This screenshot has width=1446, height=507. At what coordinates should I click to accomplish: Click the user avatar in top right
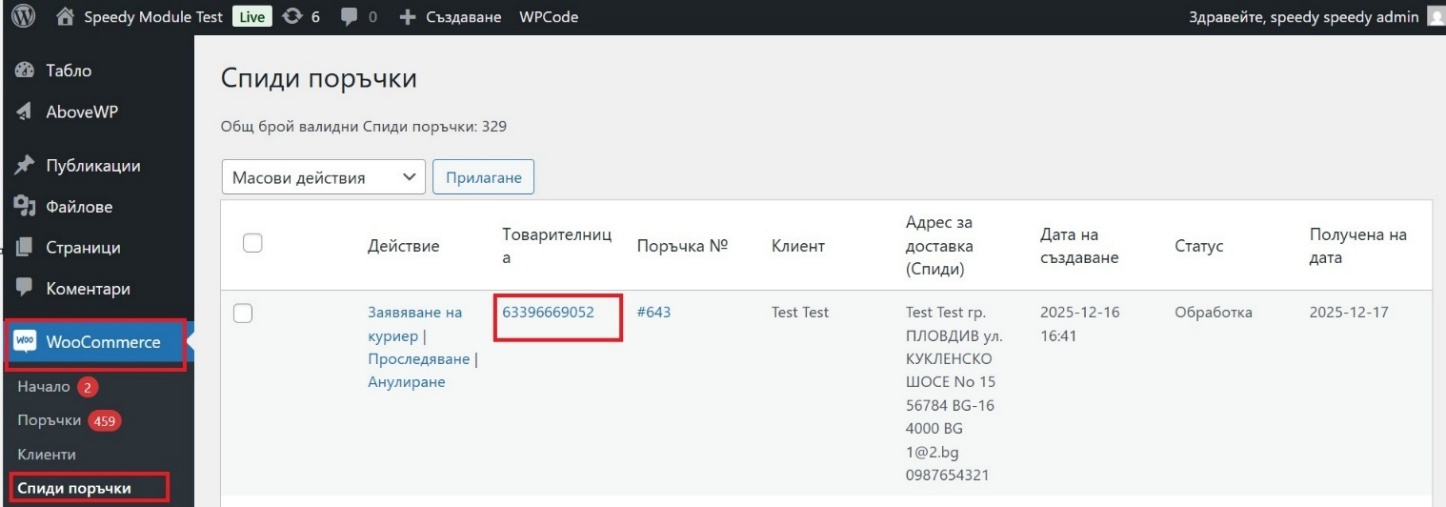click(1436, 17)
